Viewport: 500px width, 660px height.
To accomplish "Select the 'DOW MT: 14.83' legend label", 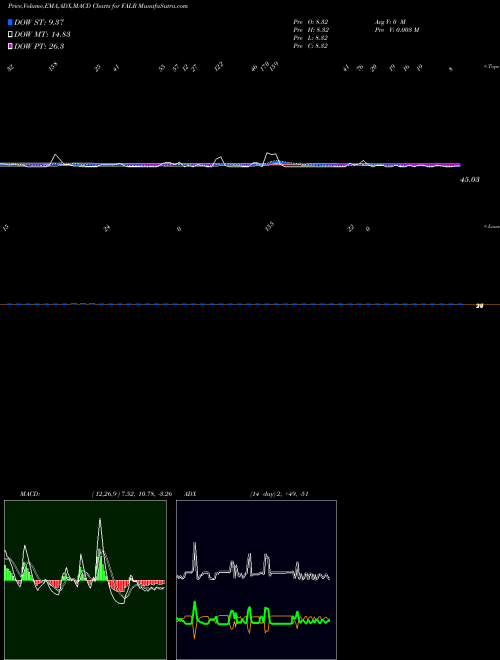I will (x=42, y=35).
